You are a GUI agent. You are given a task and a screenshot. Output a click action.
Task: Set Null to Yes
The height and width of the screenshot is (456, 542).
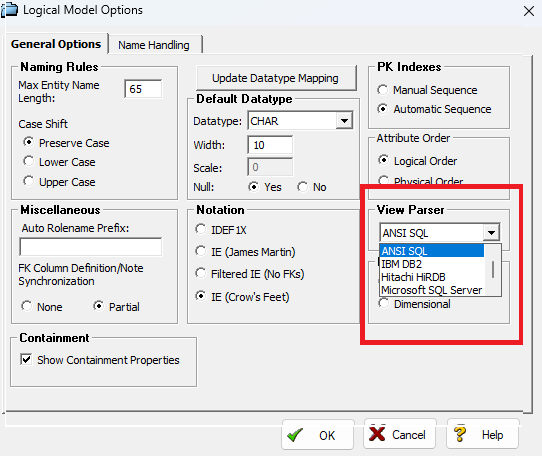(x=254, y=187)
